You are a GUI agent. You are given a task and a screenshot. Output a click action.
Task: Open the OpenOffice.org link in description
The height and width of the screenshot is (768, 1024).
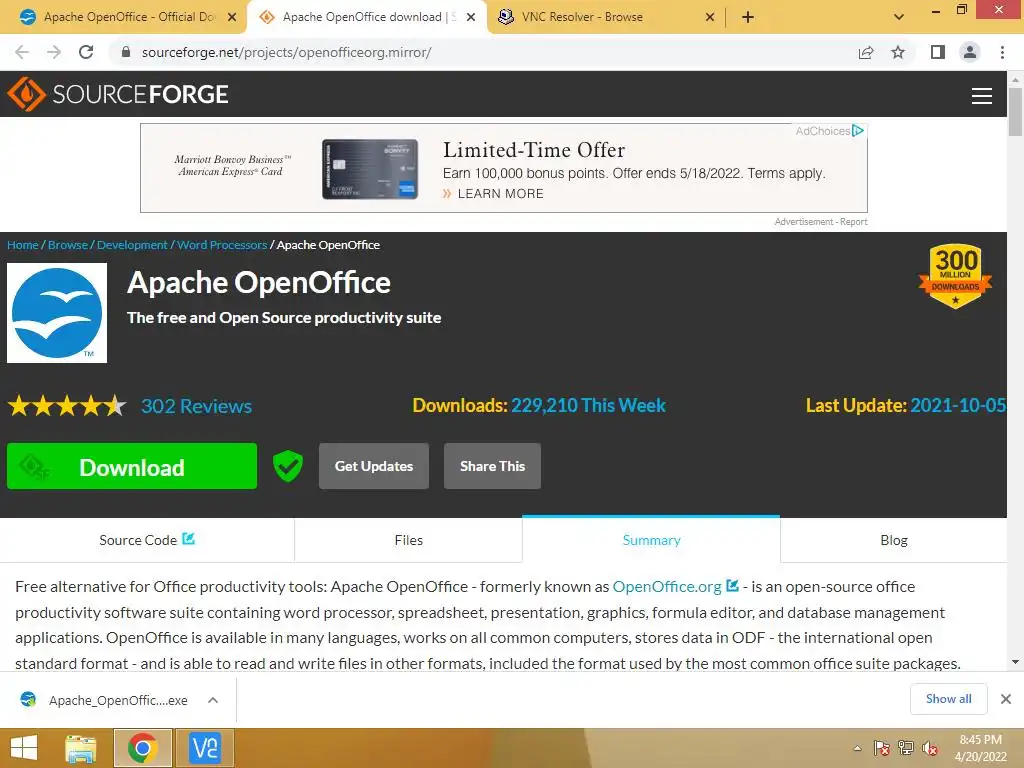tap(667, 586)
